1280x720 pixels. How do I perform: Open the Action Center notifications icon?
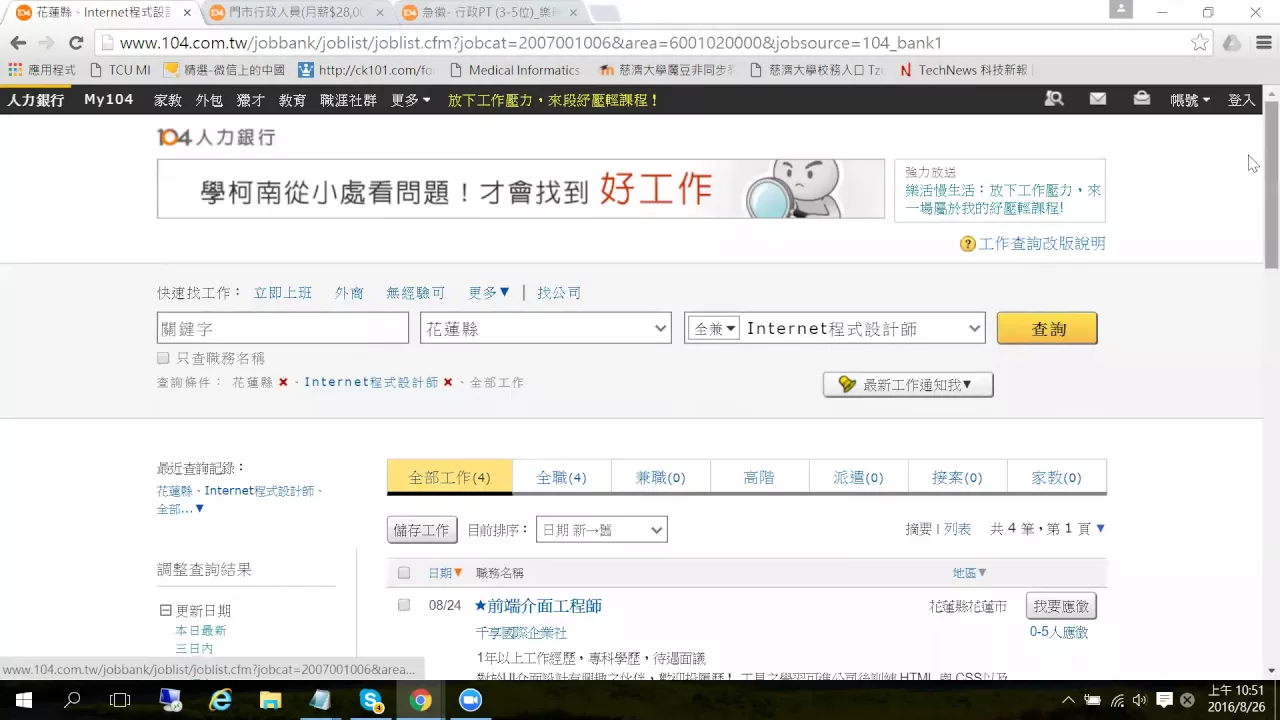[1165, 700]
